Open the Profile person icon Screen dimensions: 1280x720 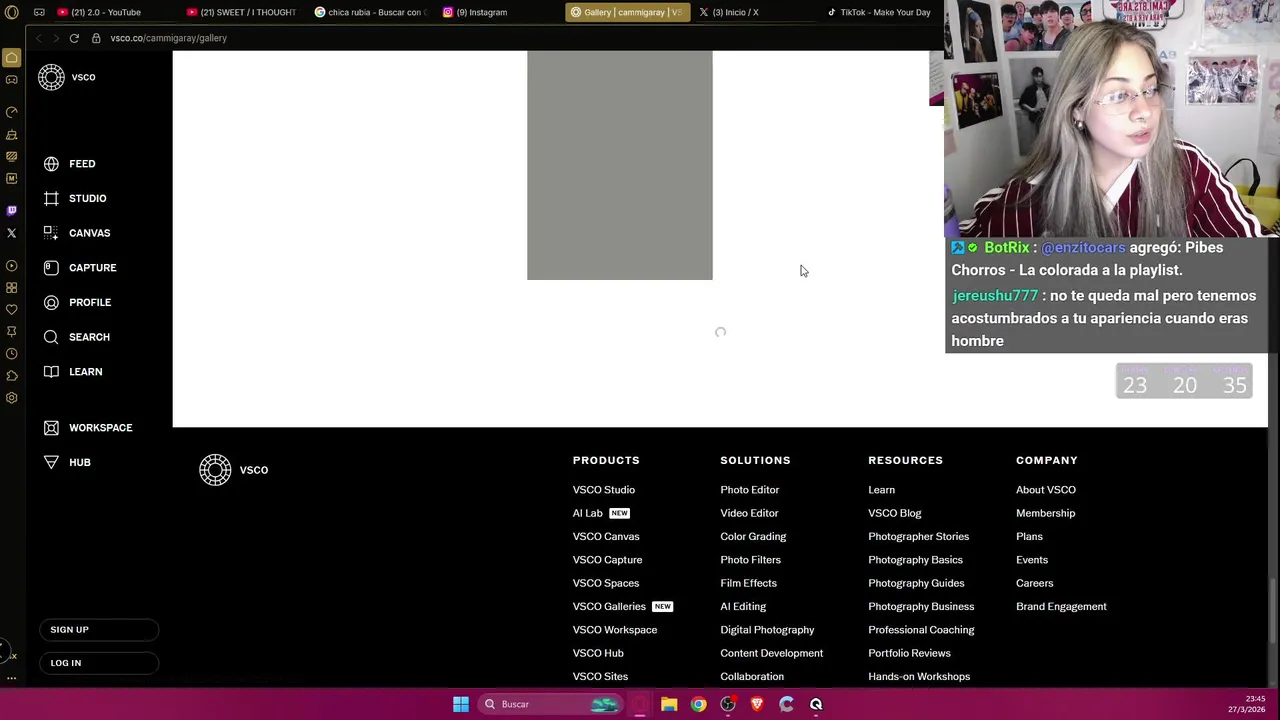[x=51, y=302]
